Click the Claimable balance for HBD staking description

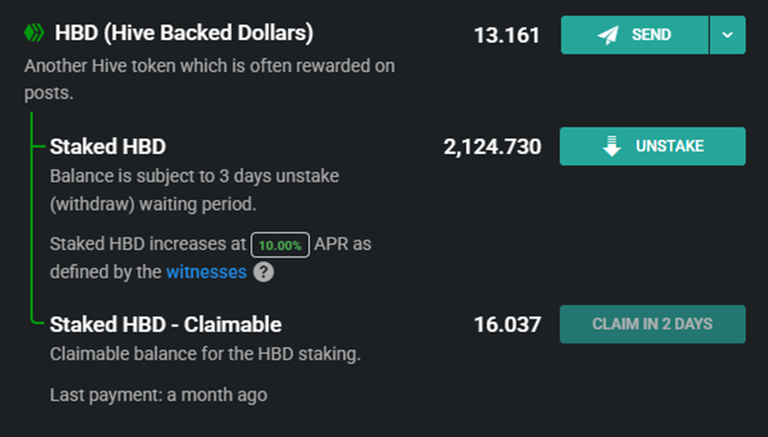205,354
